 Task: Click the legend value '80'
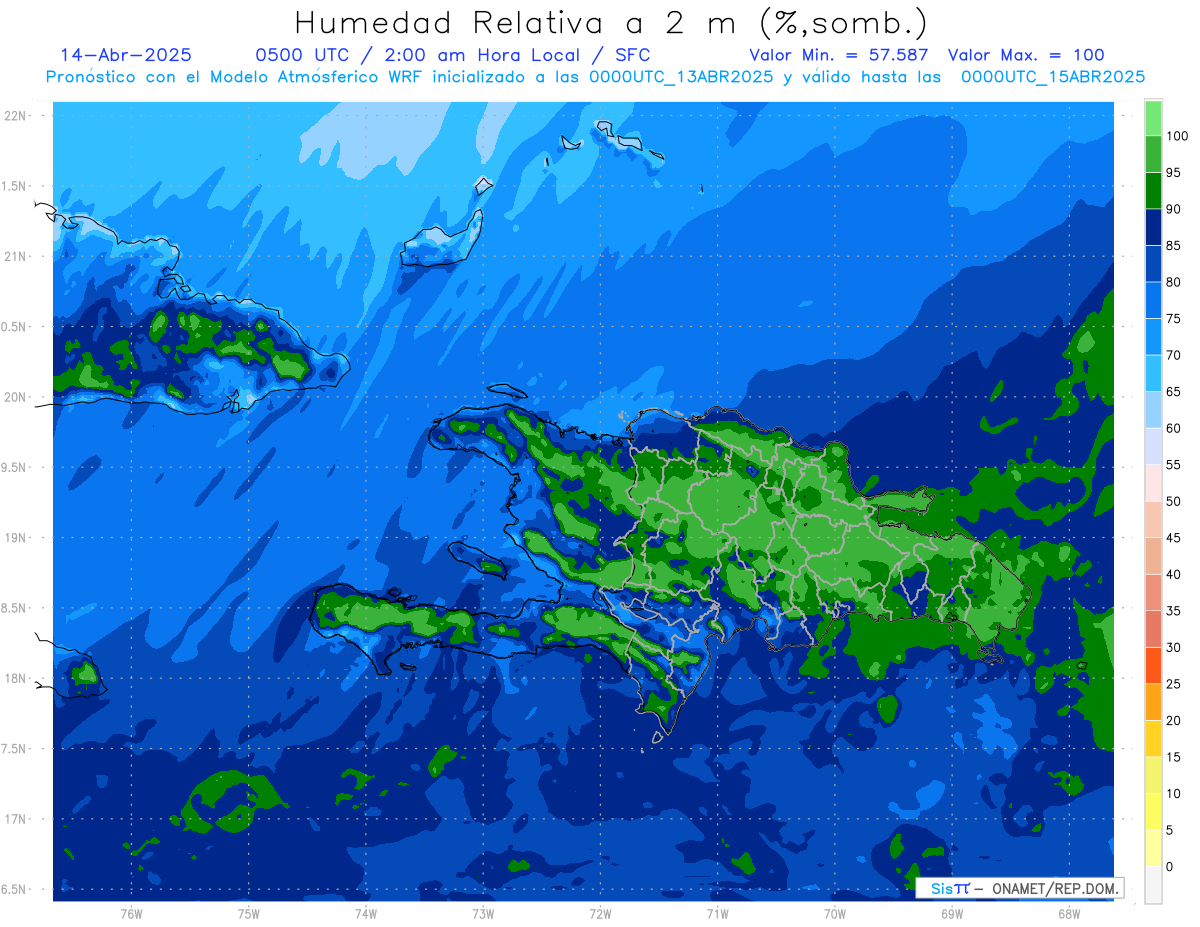[x=1173, y=282]
